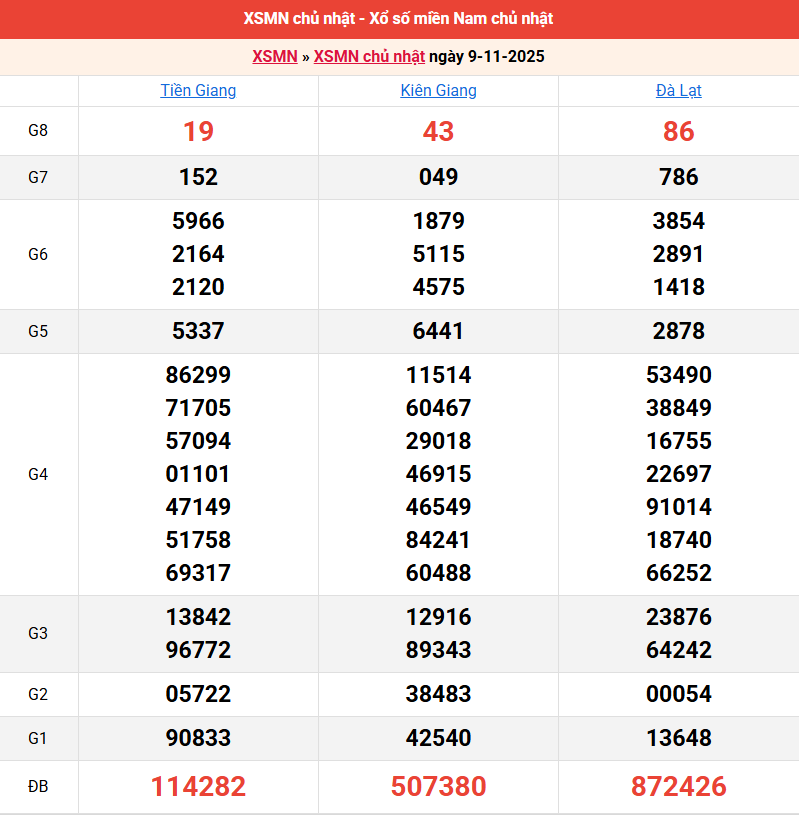Select the G1 number 90833
The image size is (799, 815).
[198, 738]
